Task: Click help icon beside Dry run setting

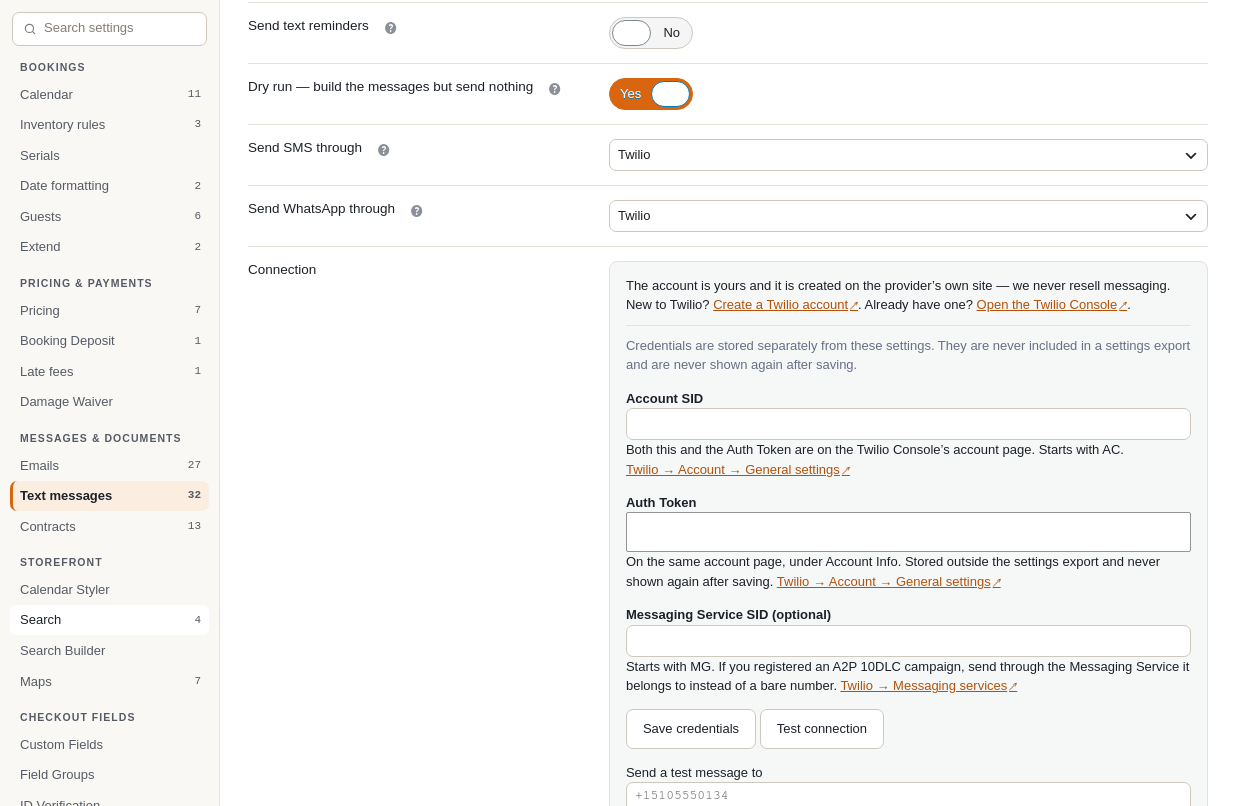Action: pyautogui.click(x=555, y=89)
